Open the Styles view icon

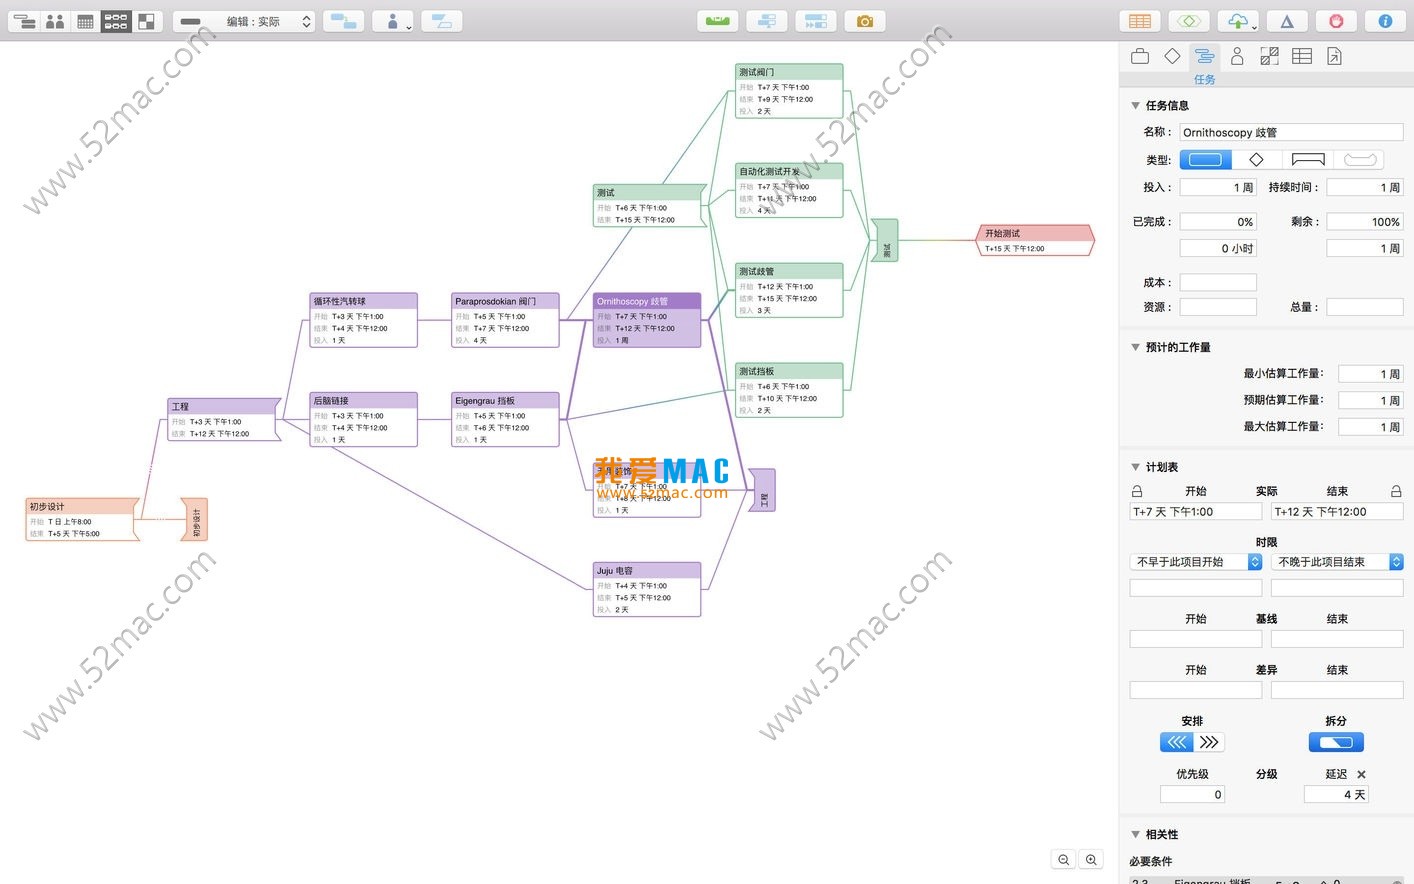tap(146, 21)
